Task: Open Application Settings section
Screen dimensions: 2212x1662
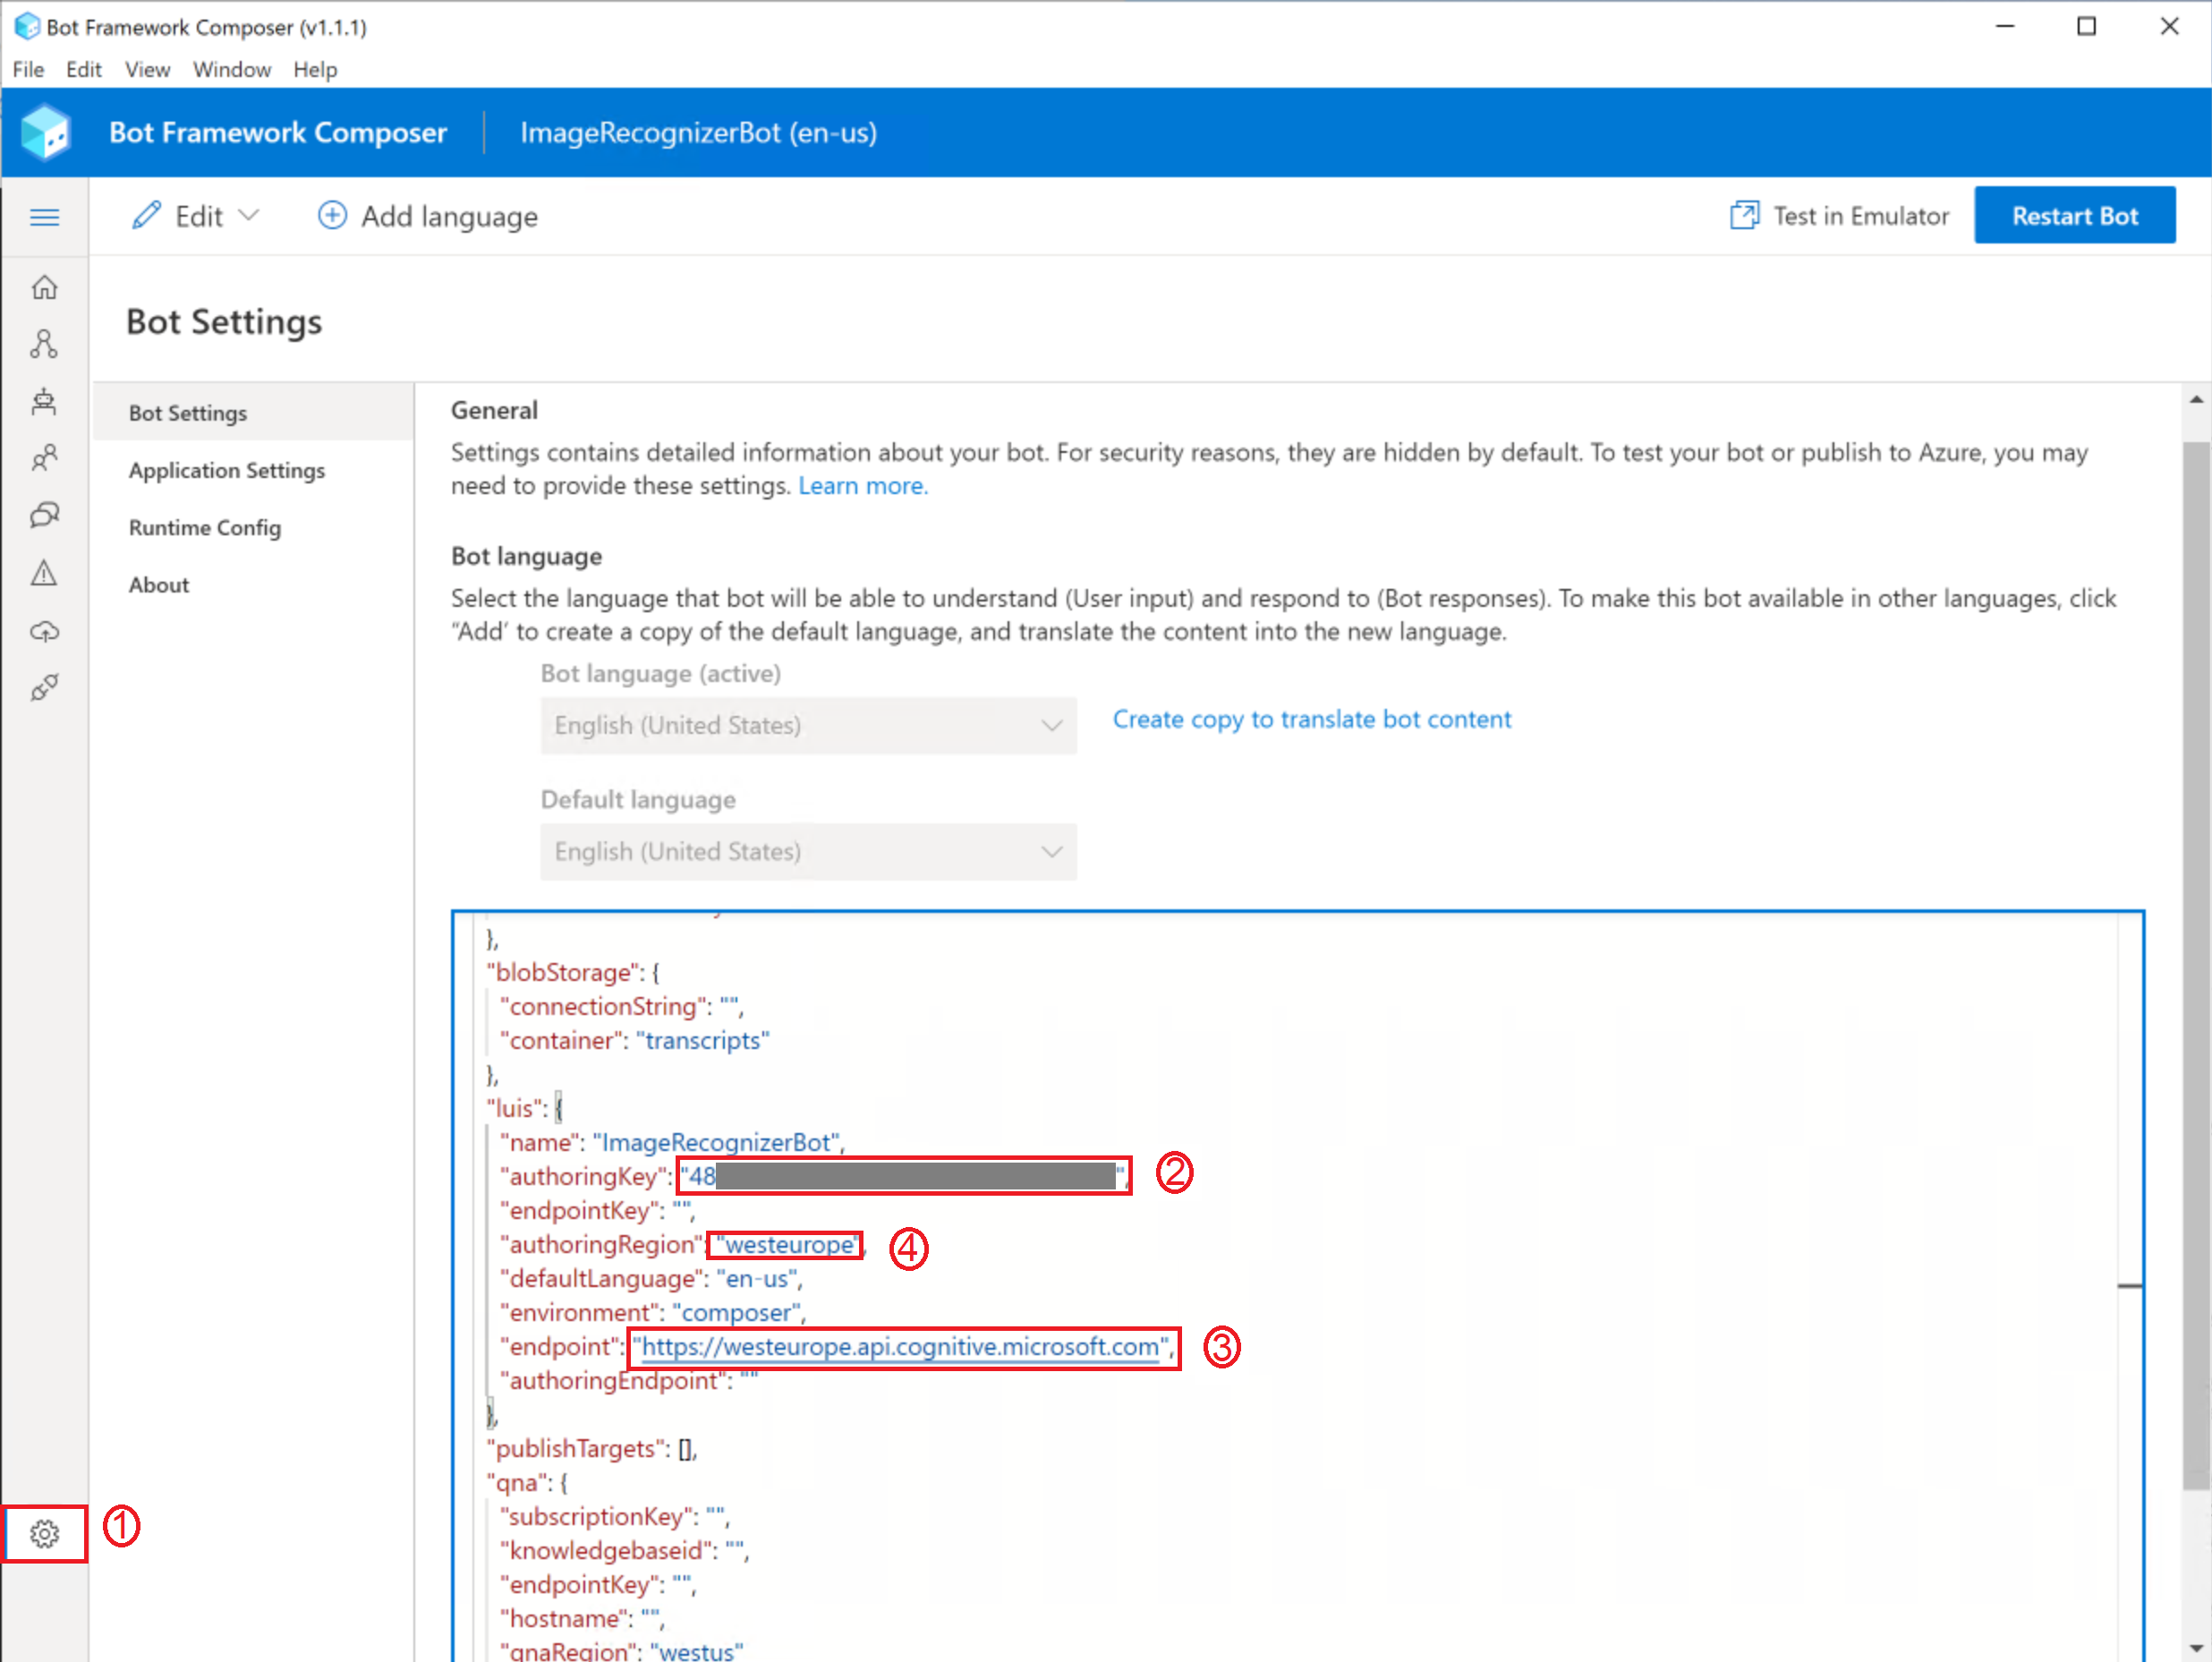Action: coord(225,470)
